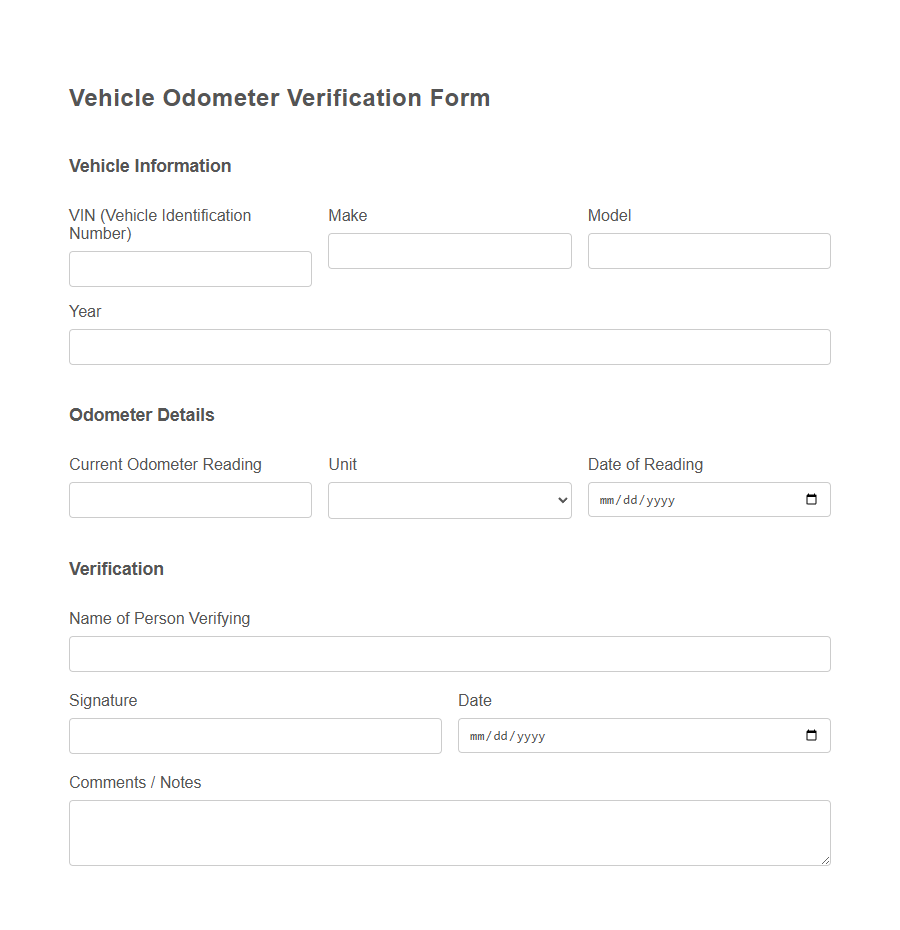Screen dimensions: 900x930
Task: Click the Current Odometer Reading field
Action: (x=190, y=499)
